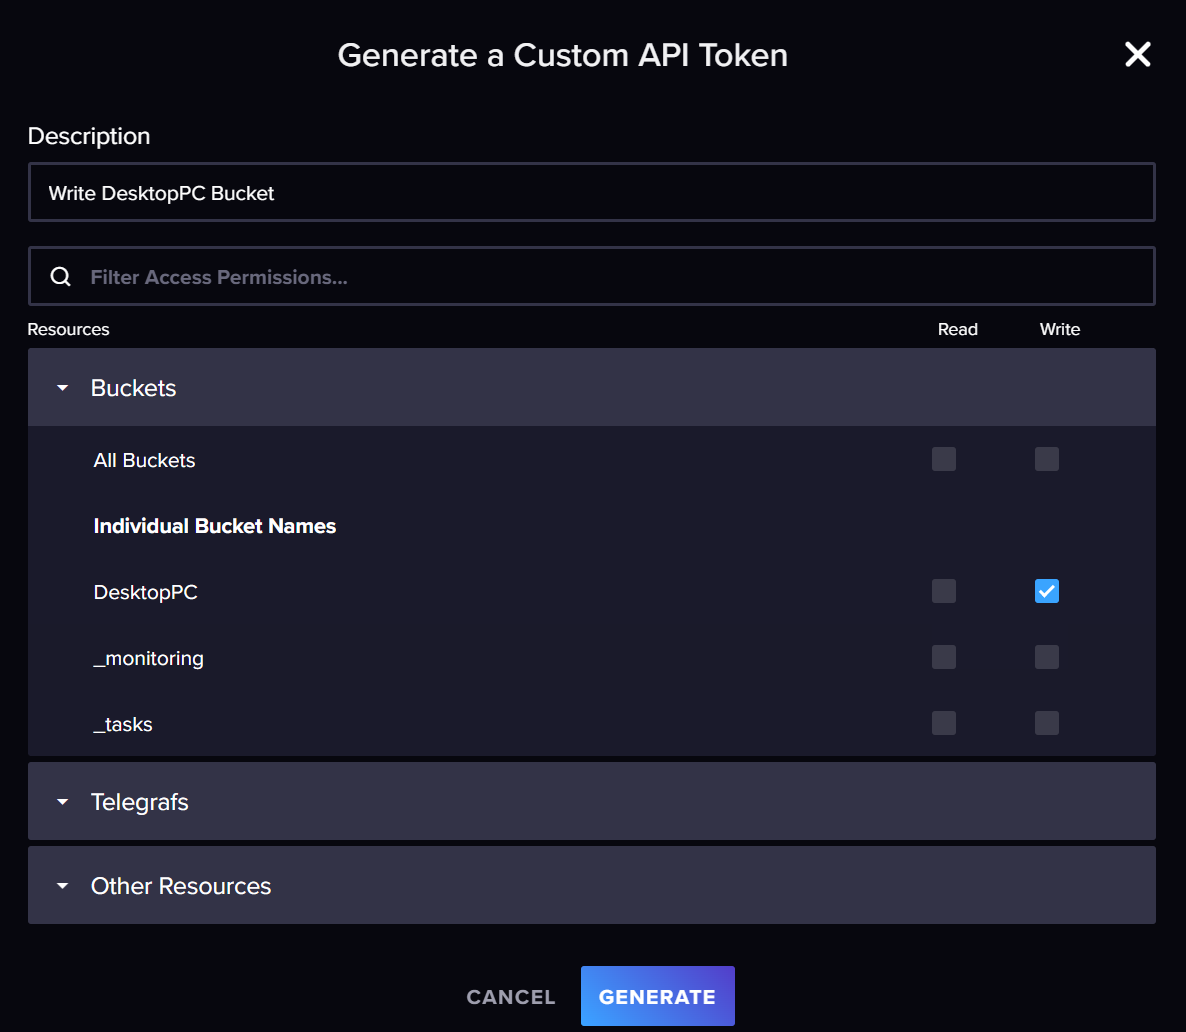Tick Read checkbox for _tasks bucket
Viewport: 1186px width, 1032px height.
pos(943,723)
